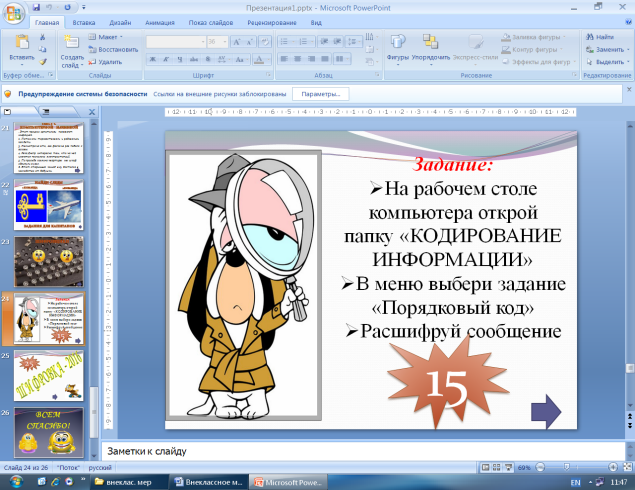635x490 pixels.
Task: Switch to the Дизайн ribbon tab
Action: (x=120, y=23)
